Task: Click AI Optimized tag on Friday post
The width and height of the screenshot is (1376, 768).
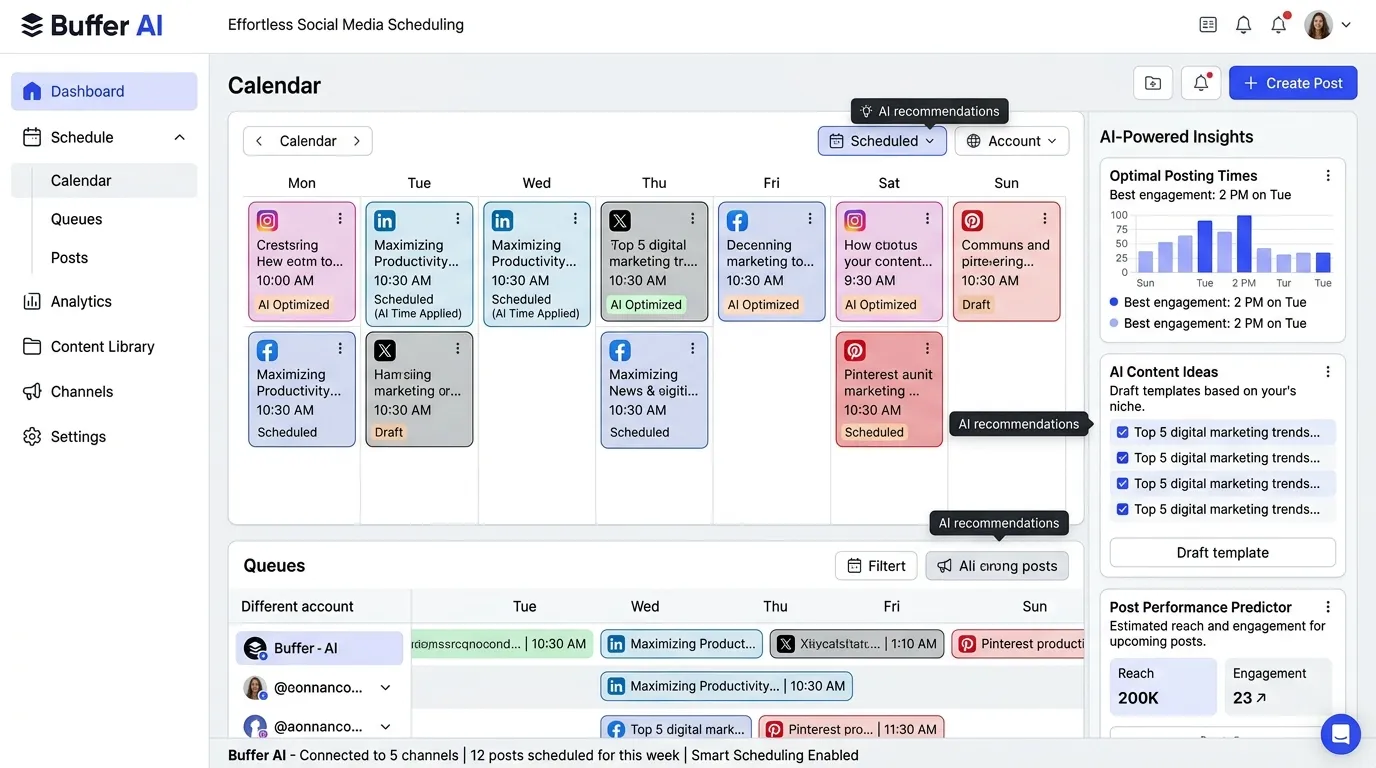Action: pos(763,305)
